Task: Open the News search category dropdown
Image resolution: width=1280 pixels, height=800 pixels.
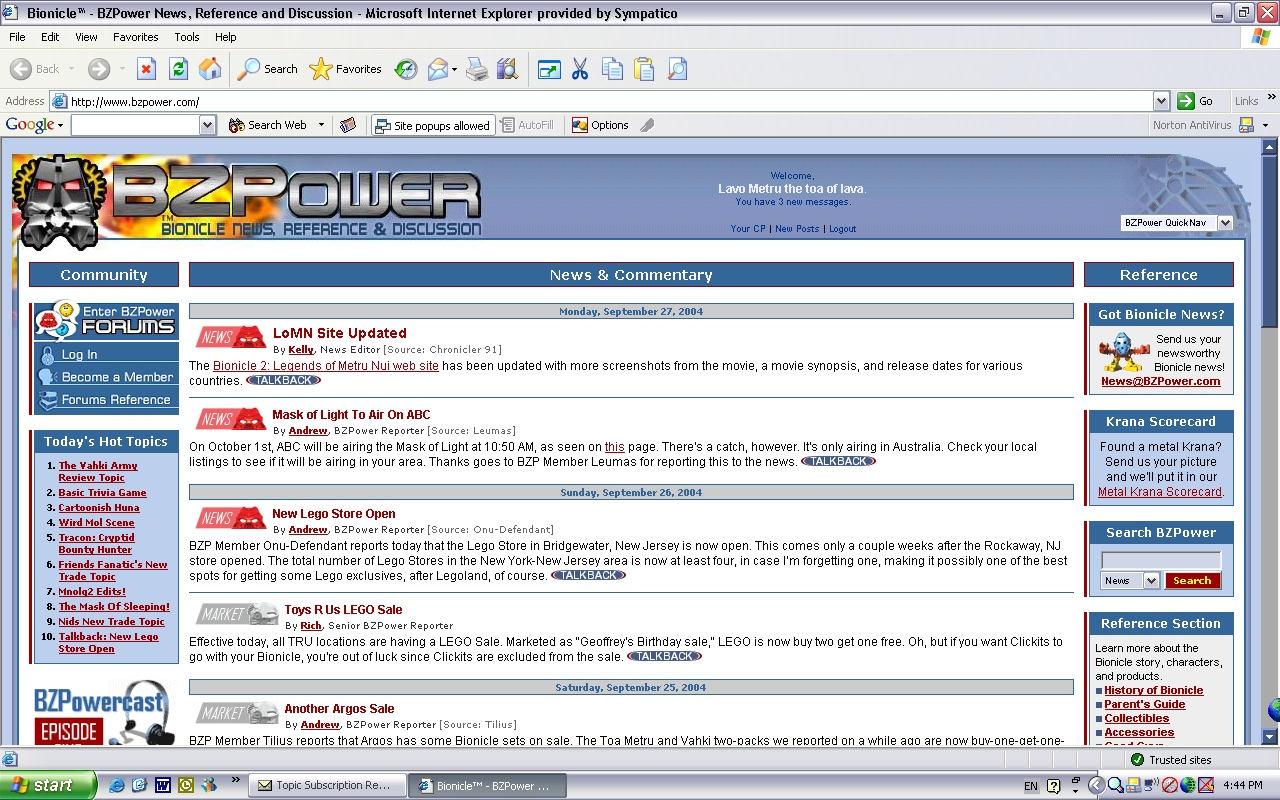Action: pyautogui.click(x=1151, y=580)
